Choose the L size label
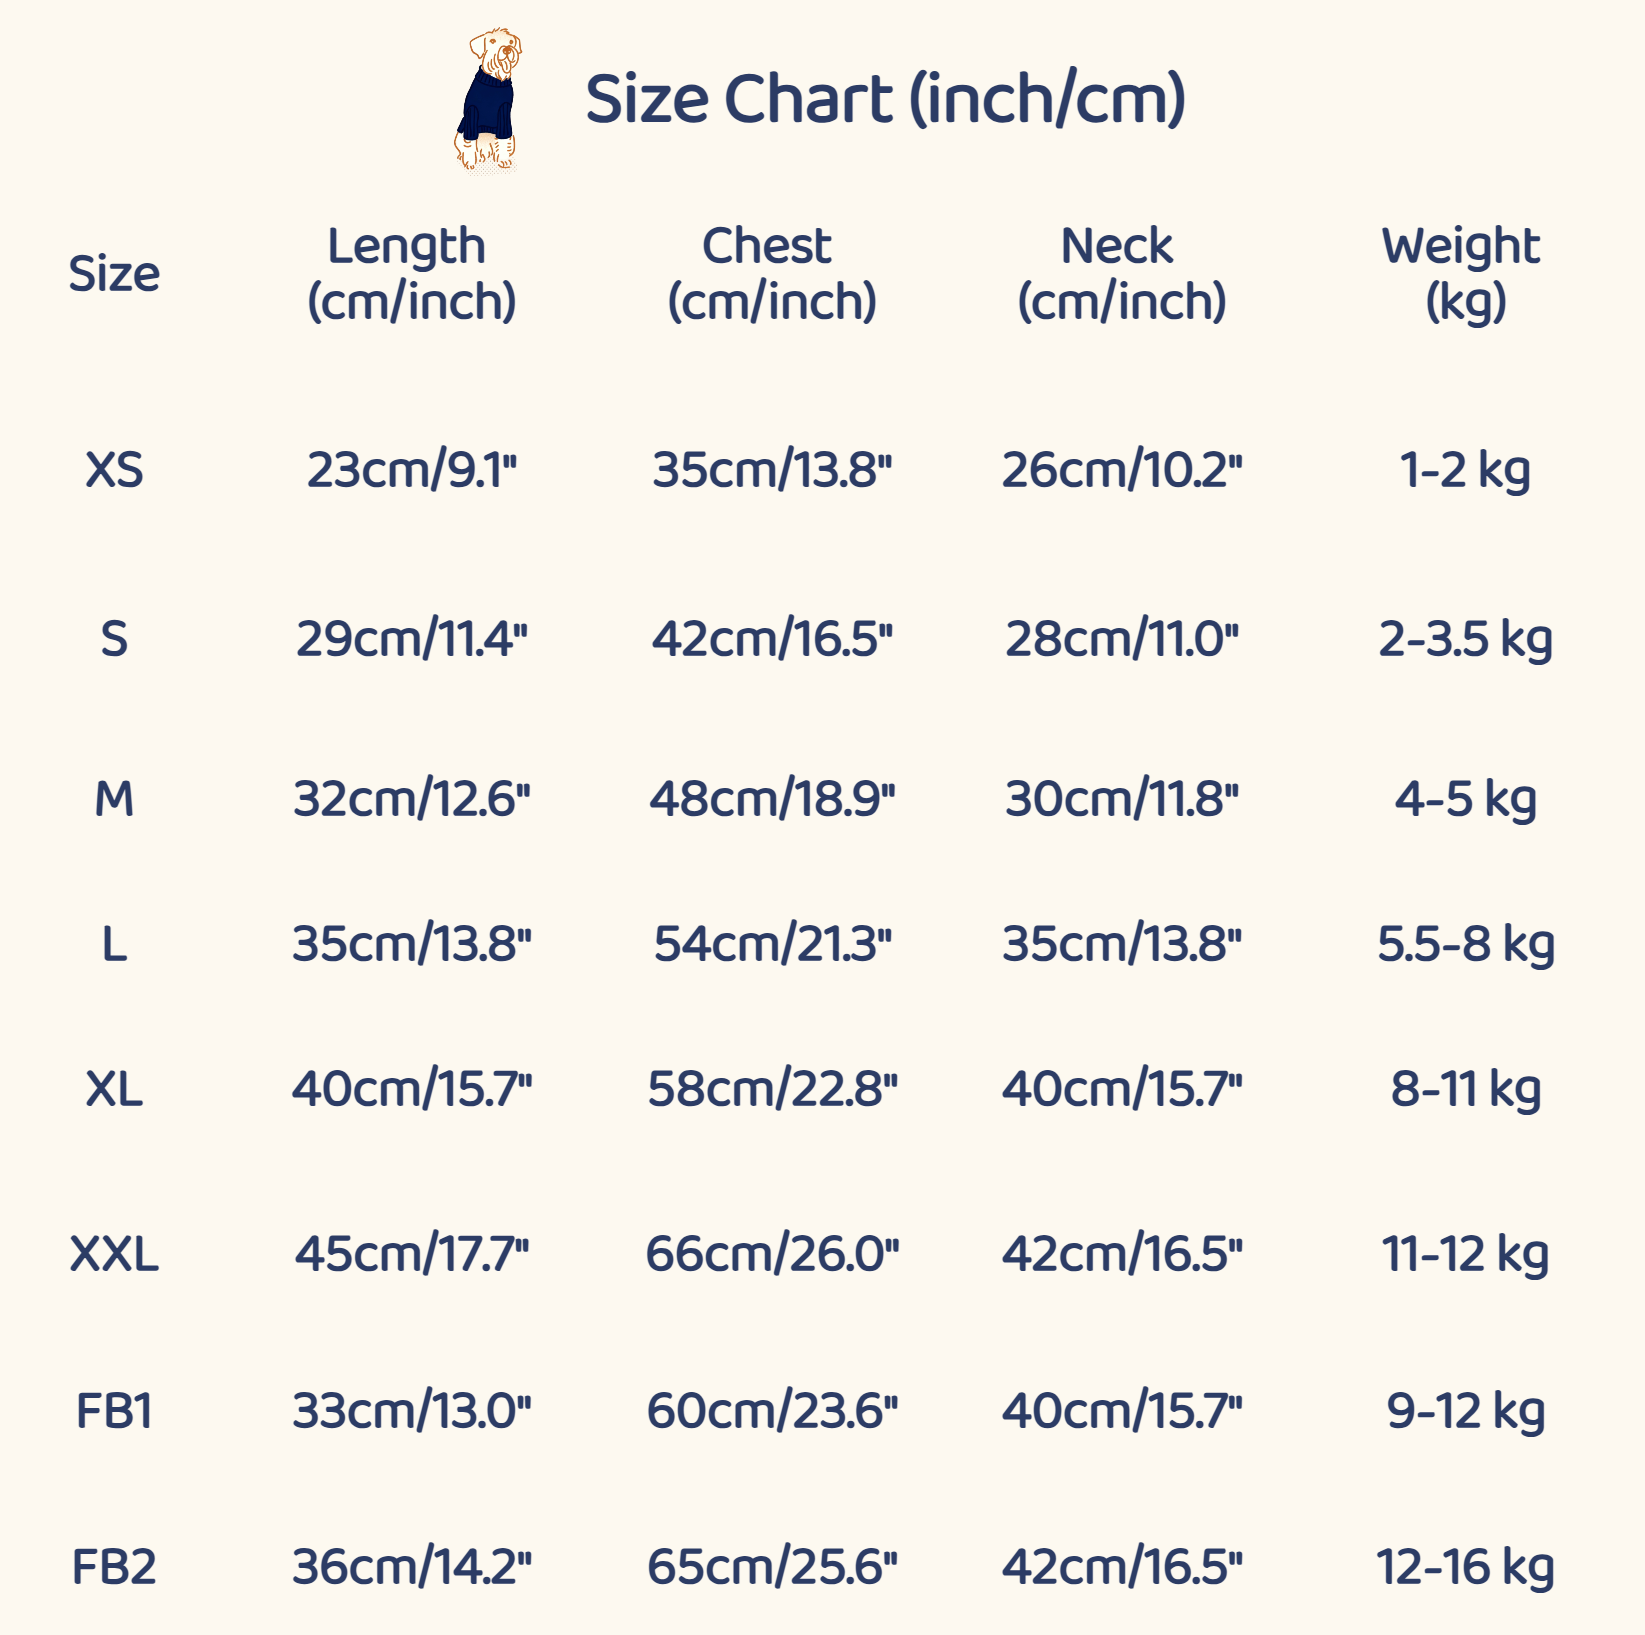Viewport: 1645px width, 1635px height. [114, 944]
